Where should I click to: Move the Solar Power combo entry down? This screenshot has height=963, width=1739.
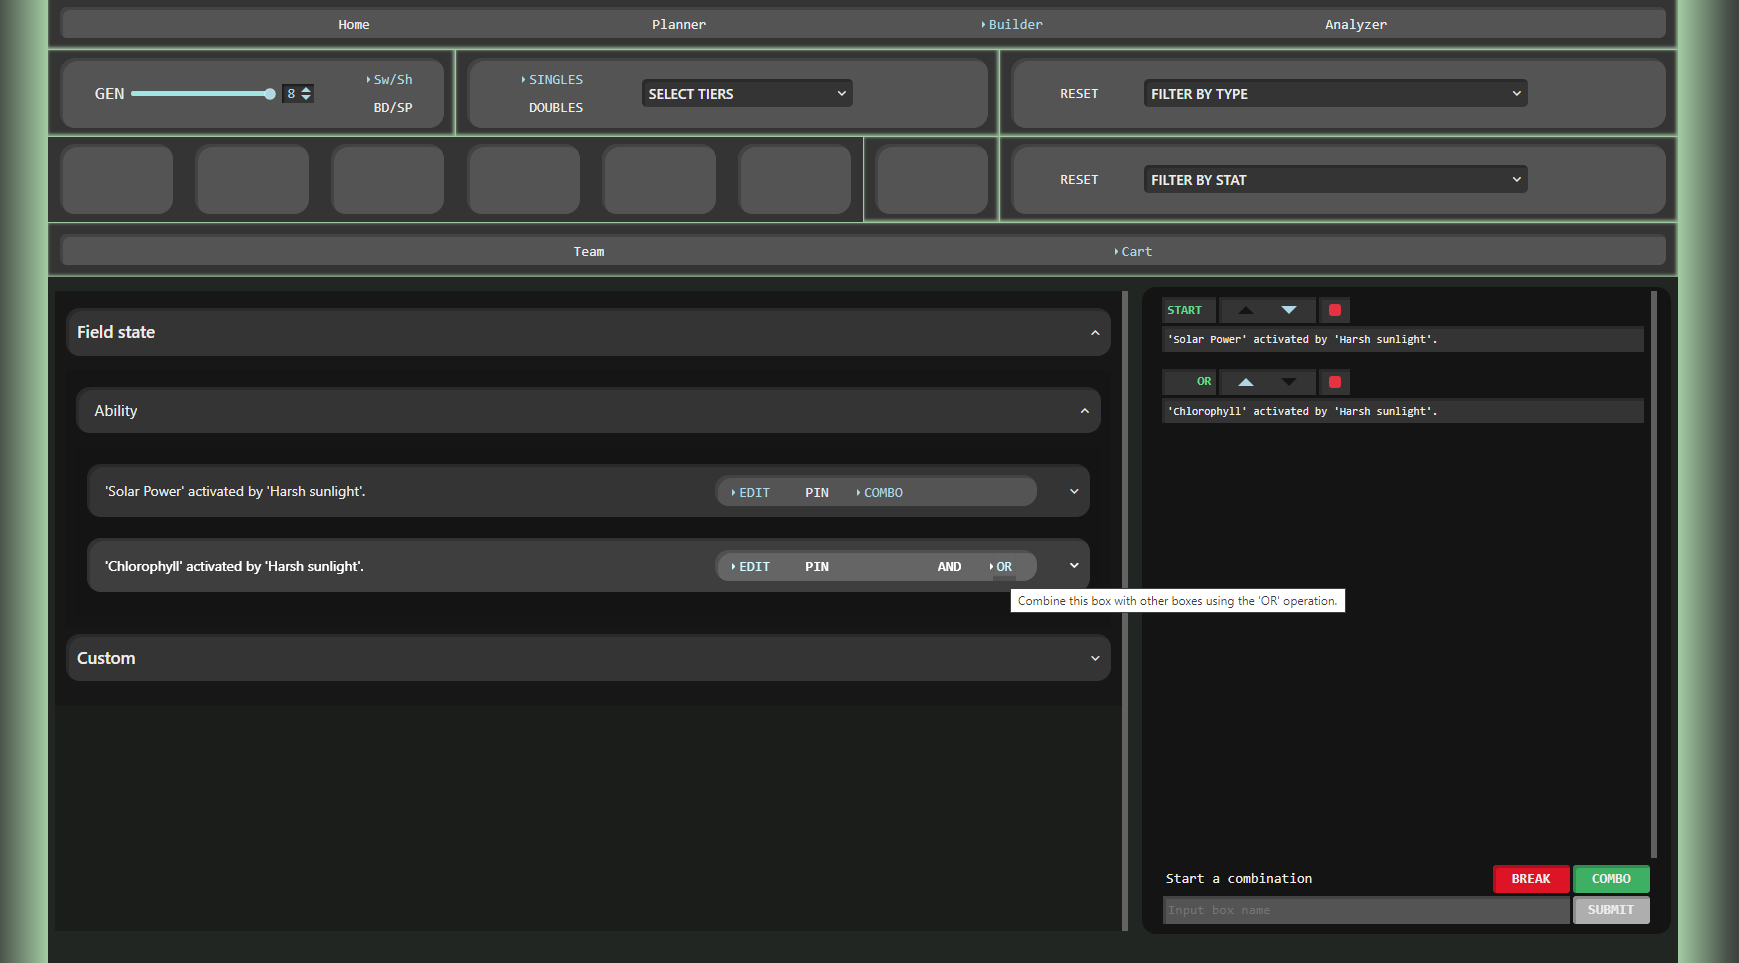click(1288, 310)
